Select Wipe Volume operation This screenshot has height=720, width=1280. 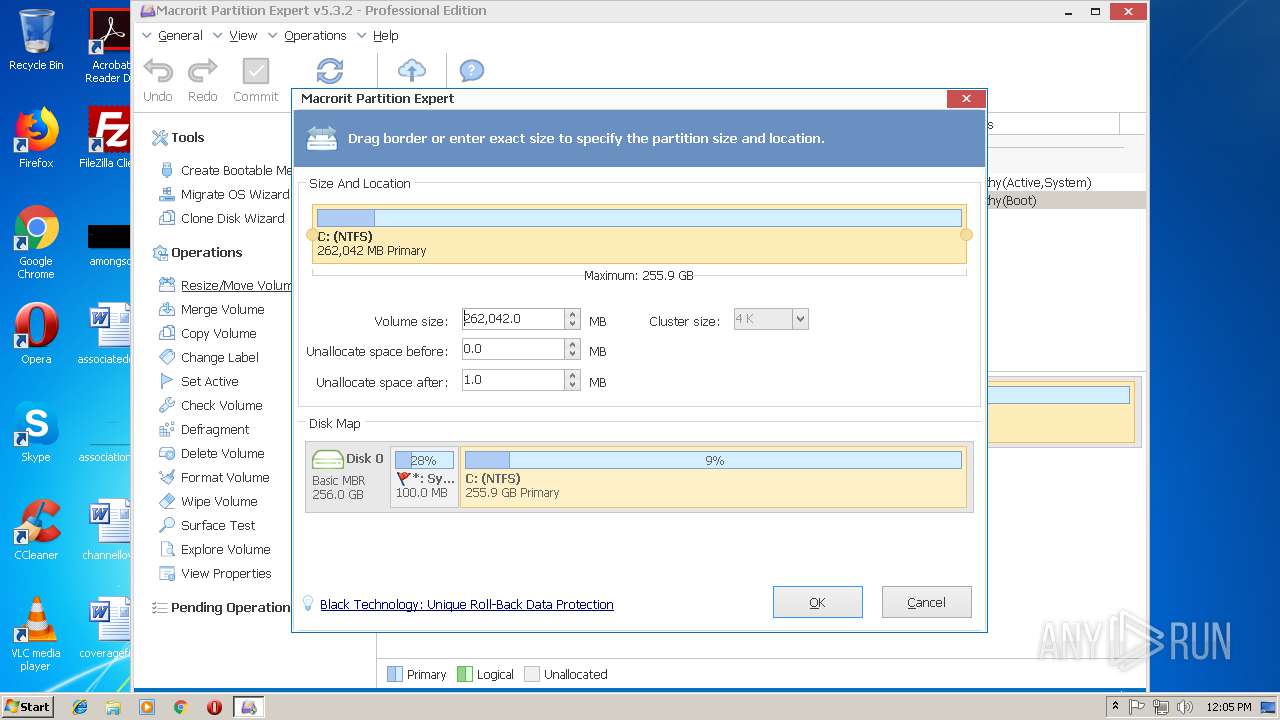pos(208,501)
